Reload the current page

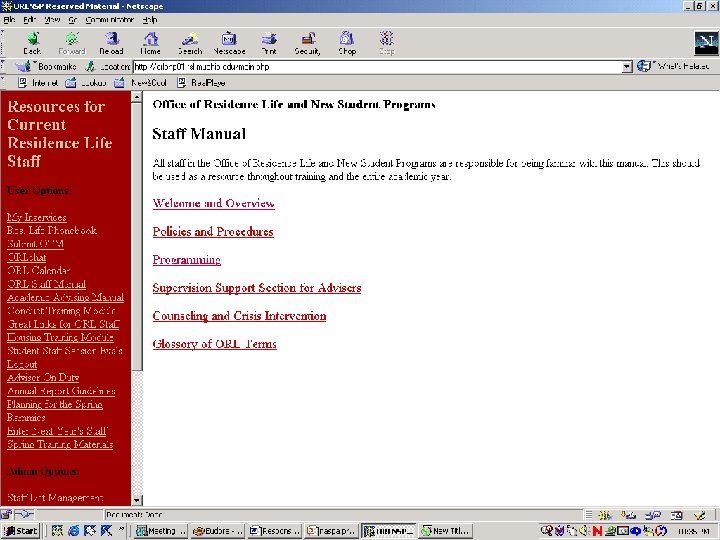pyautogui.click(x=111, y=44)
